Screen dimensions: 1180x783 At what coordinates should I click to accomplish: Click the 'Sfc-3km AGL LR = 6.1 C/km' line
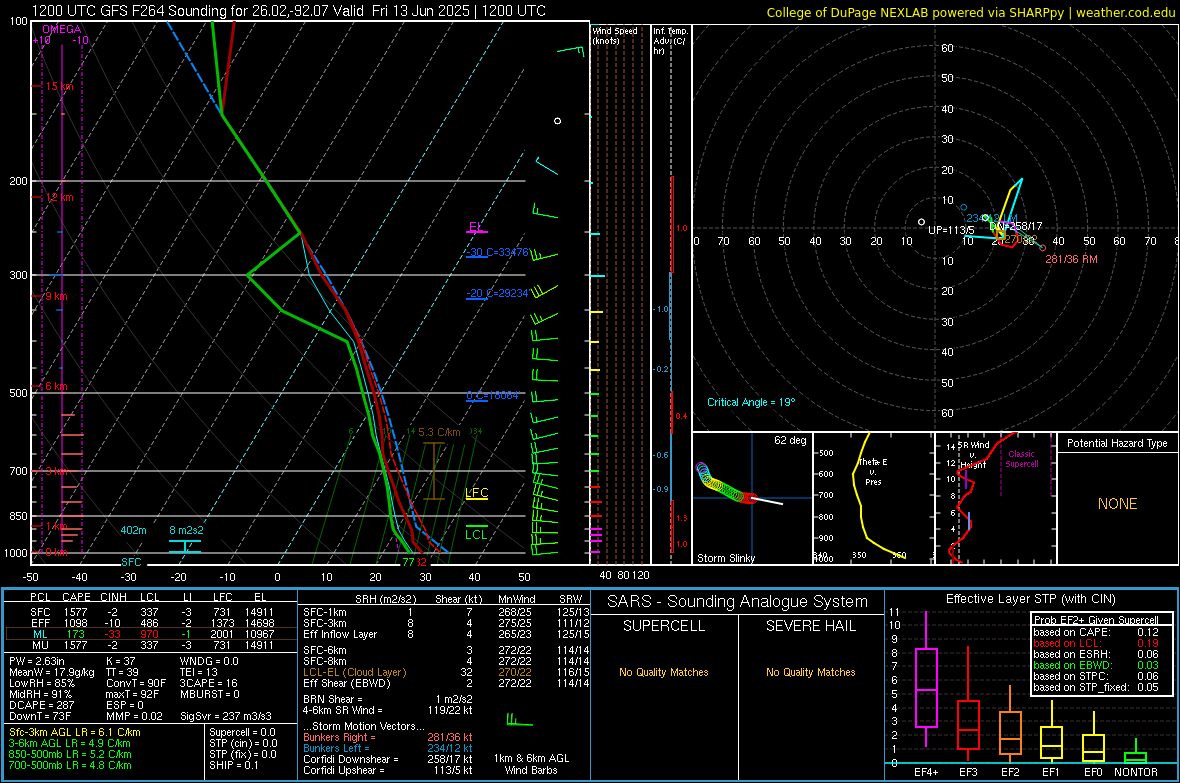pyautogui.click(x=75, y=732)
